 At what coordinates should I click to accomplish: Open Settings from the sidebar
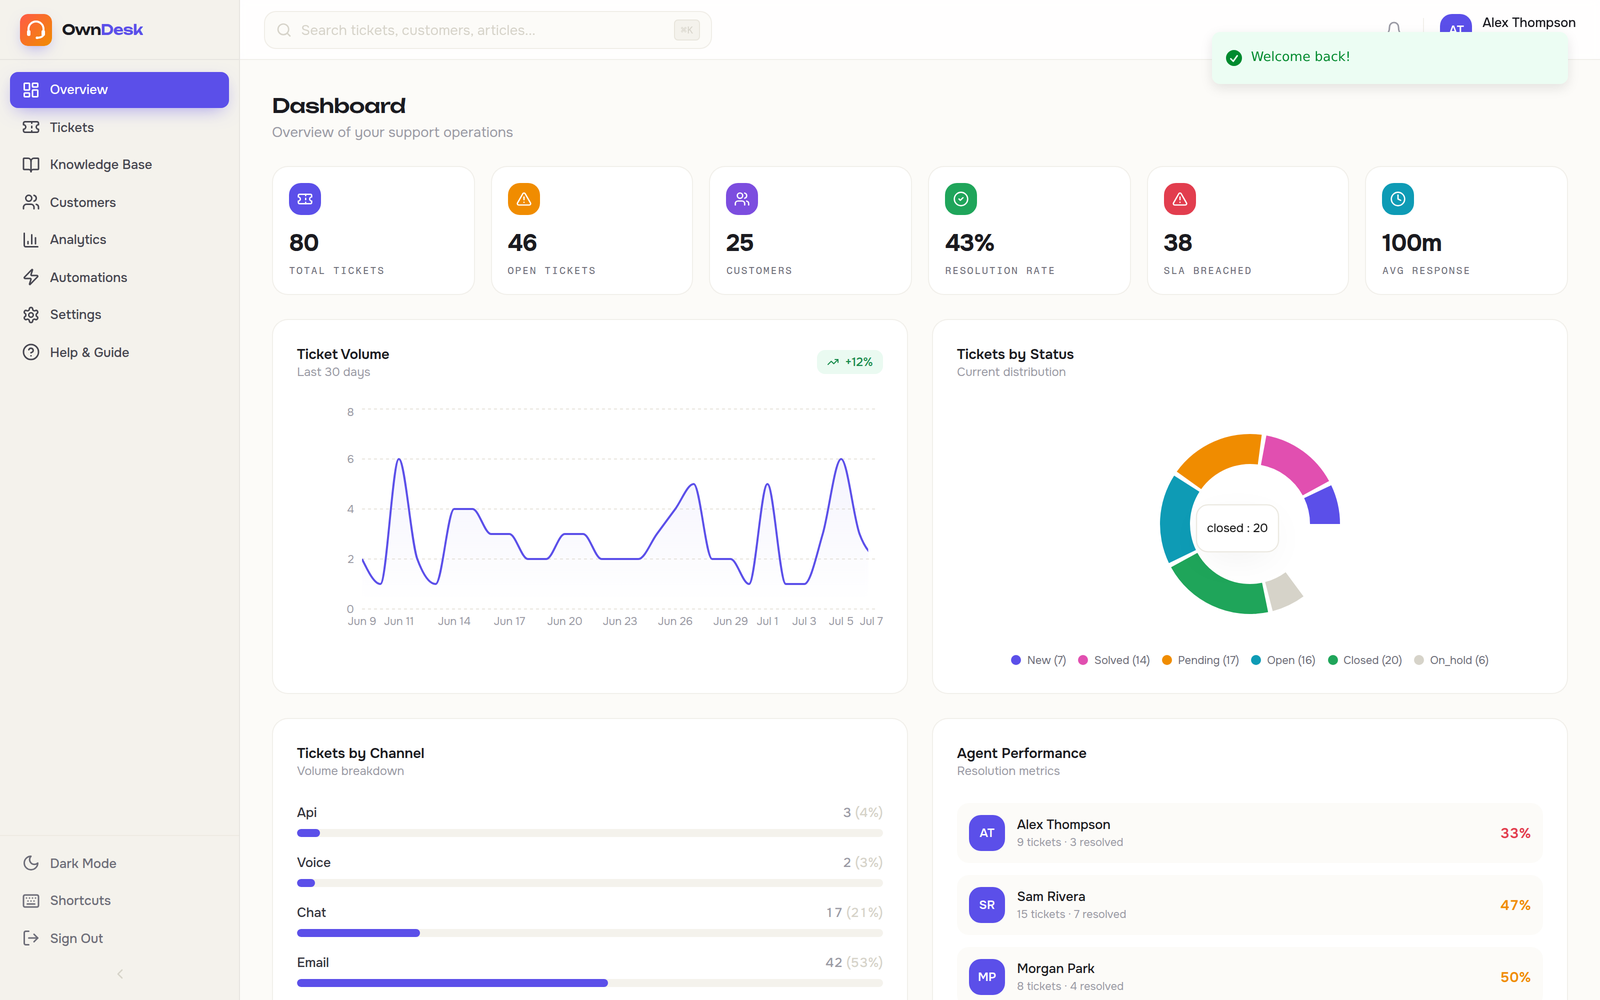point(119,315)
